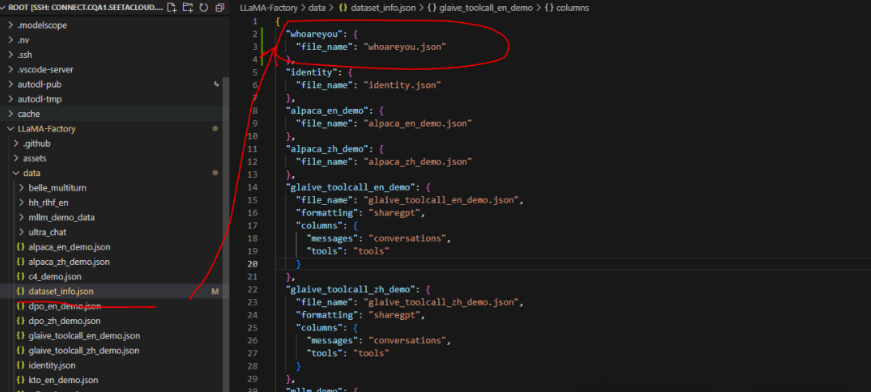This screenshot has height=392, width=871.
Task: Expand the .ssh folder chevron
Action: pos(11,55)
